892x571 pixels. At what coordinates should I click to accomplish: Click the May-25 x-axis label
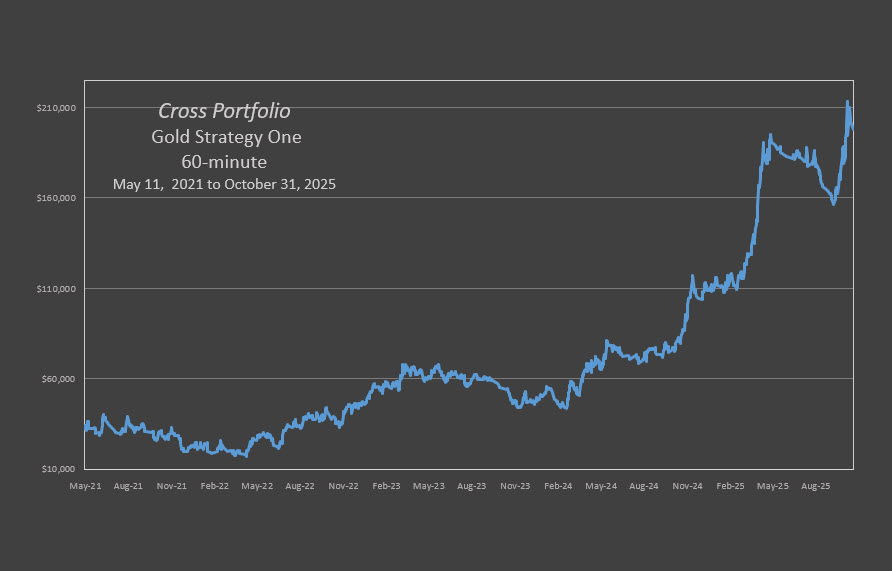coord(773,486)
